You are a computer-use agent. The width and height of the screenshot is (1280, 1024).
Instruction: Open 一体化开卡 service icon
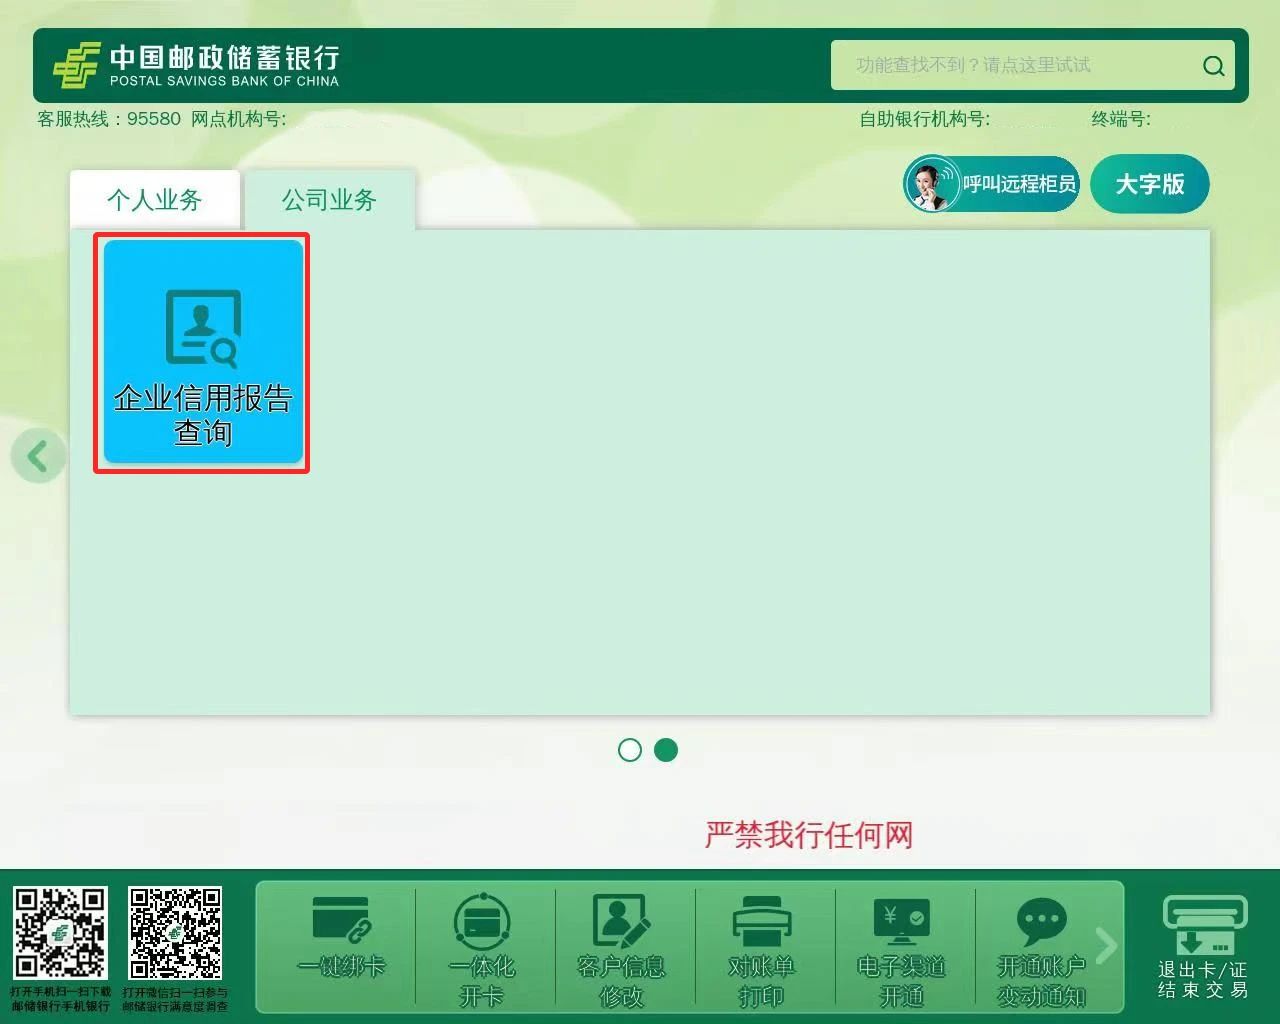pyautogui.click(x=482, y=921)
